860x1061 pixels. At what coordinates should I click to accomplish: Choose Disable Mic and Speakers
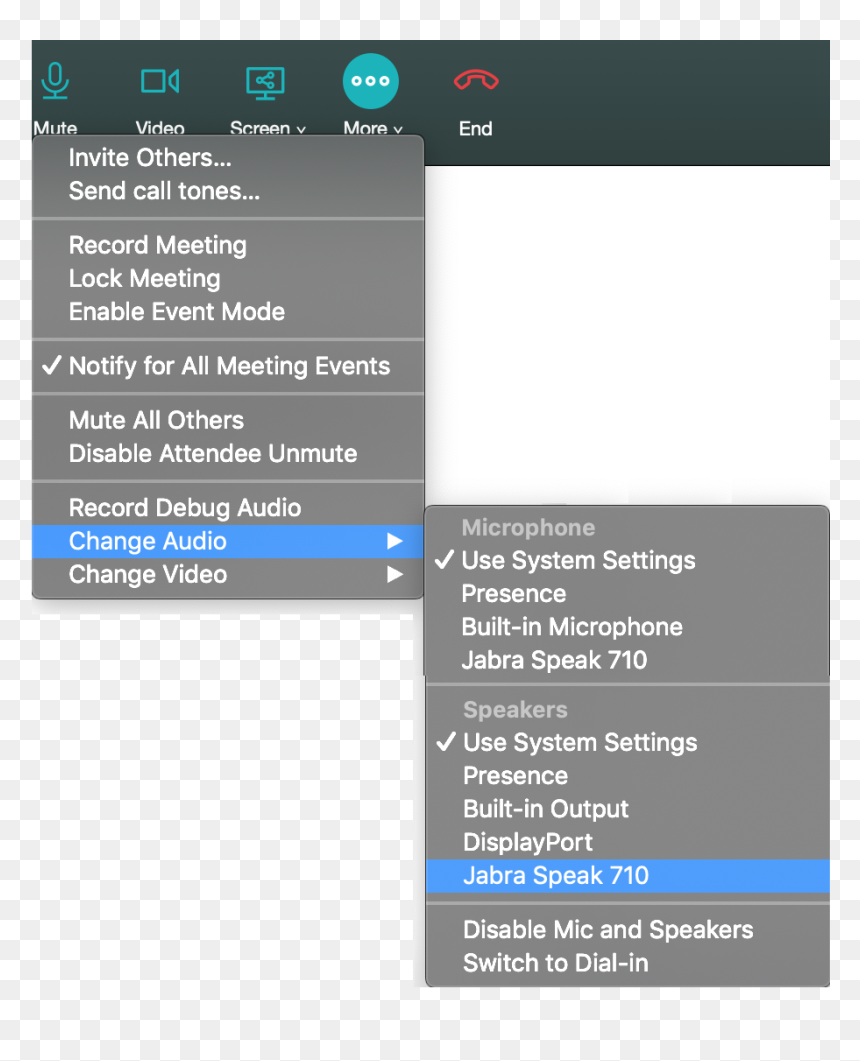click(627, 930)
